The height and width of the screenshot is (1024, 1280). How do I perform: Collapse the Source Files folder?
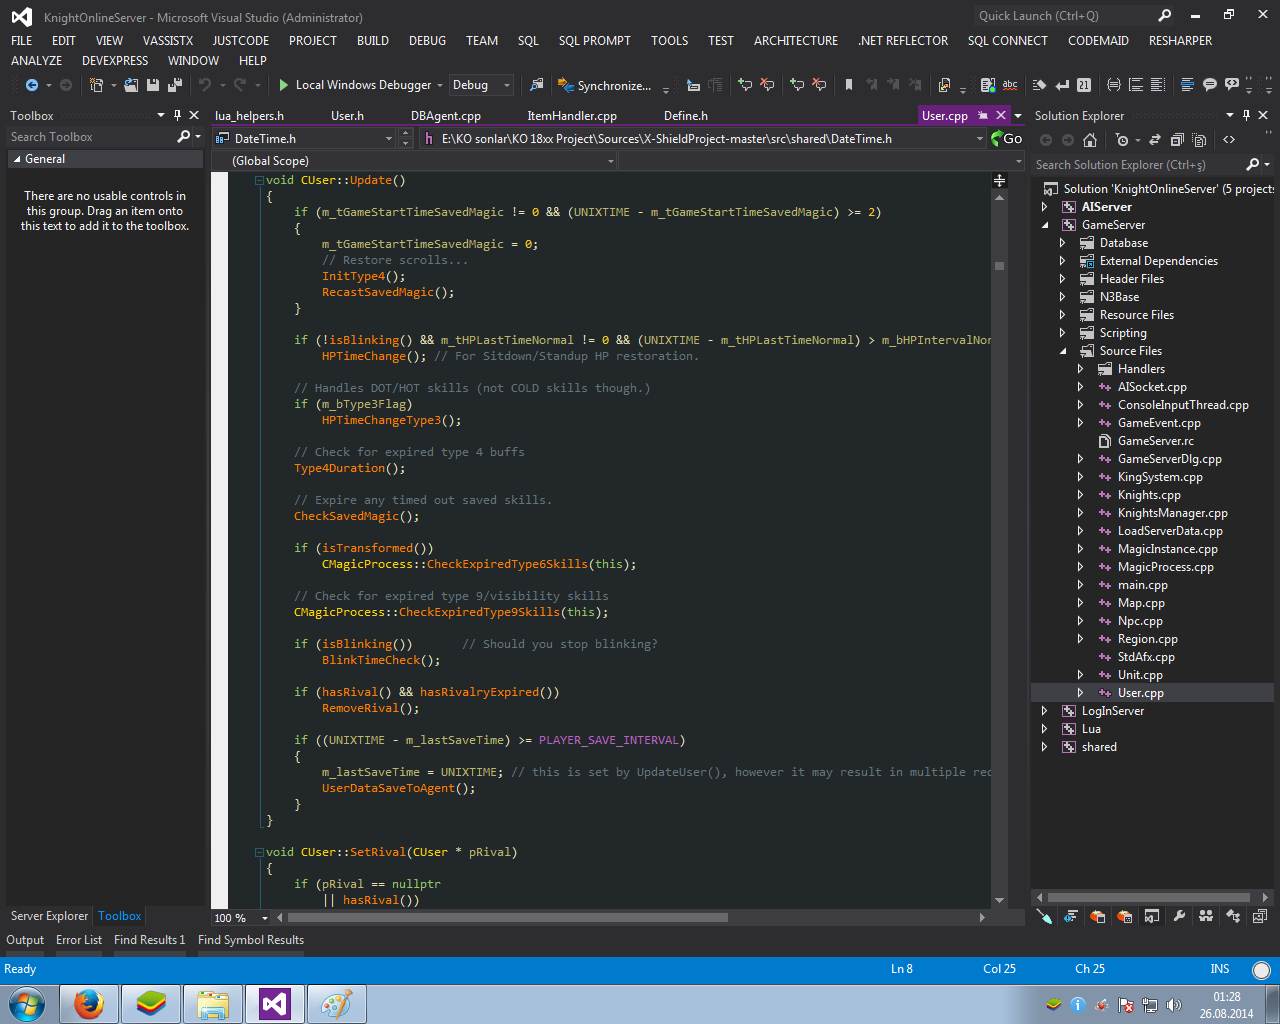pyautogui.click(x=1062, y=351)
